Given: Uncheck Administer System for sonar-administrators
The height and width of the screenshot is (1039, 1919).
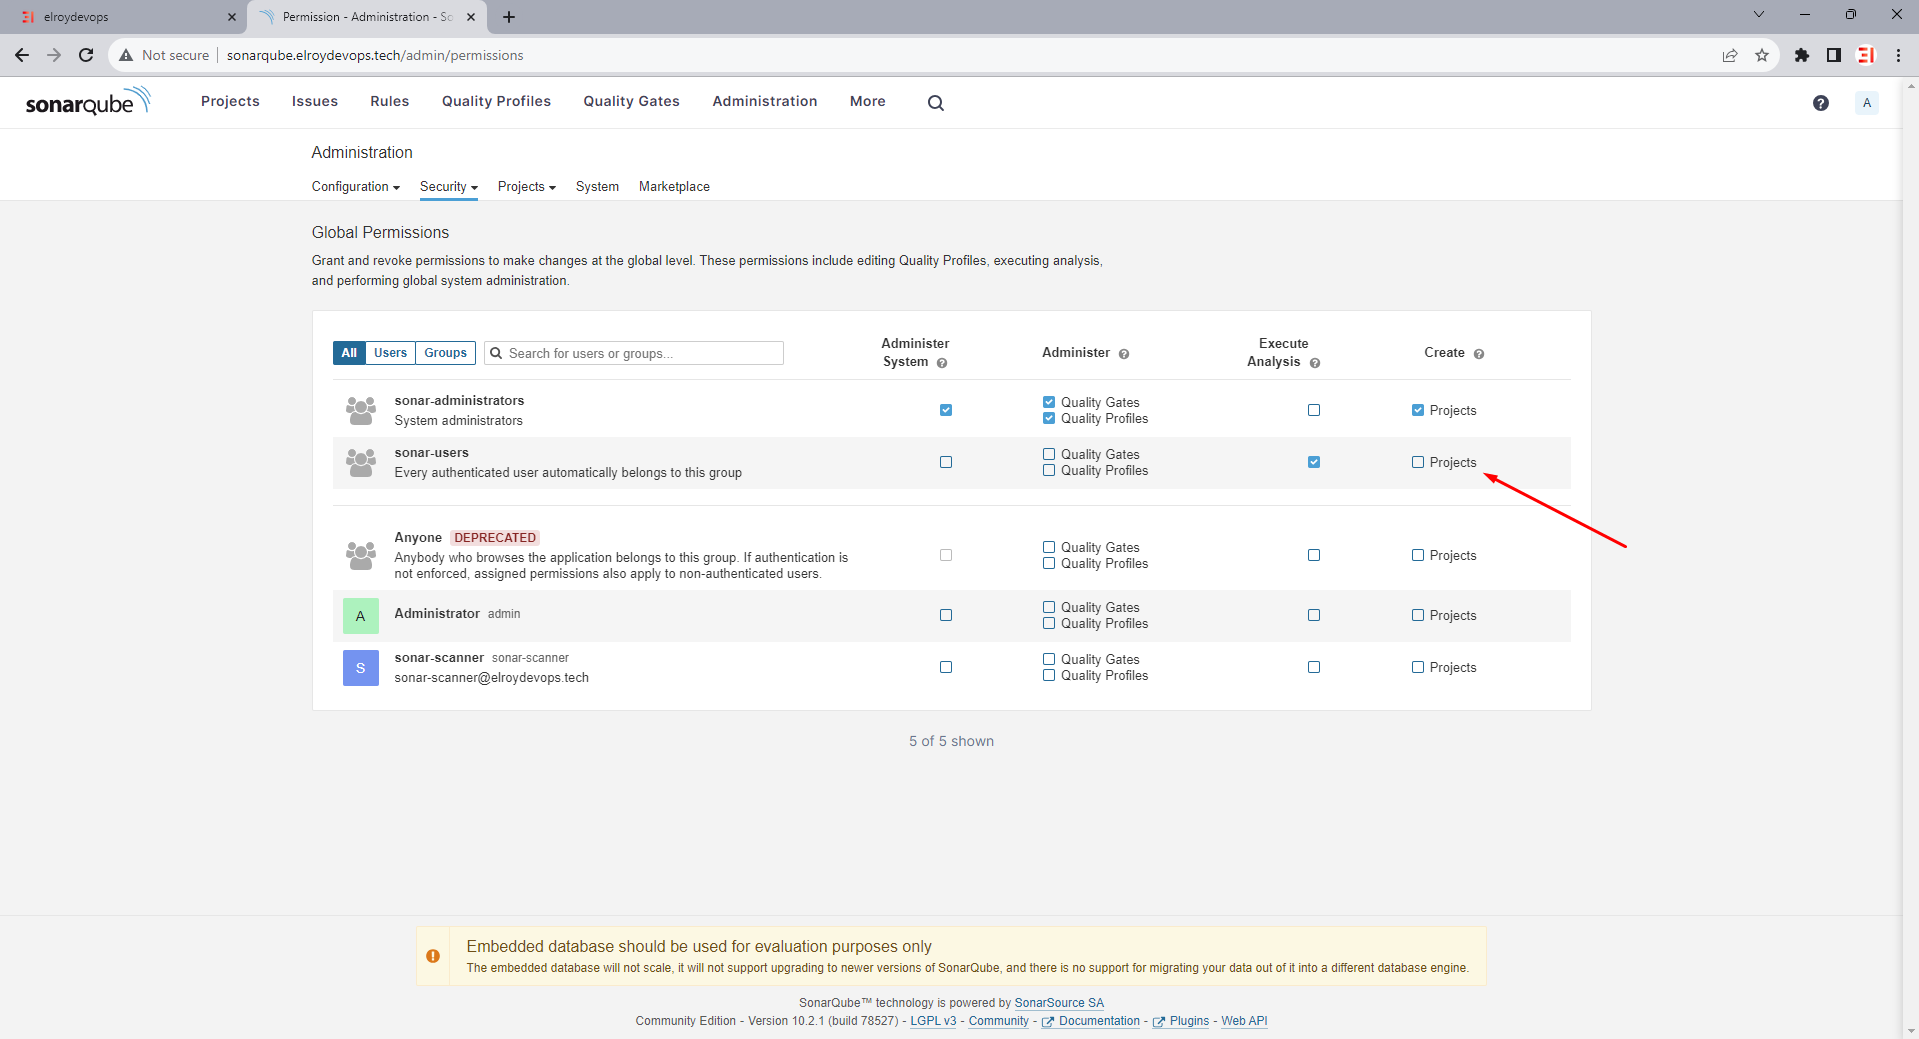Looking at the screenshot, I should [x=946, y=410].
